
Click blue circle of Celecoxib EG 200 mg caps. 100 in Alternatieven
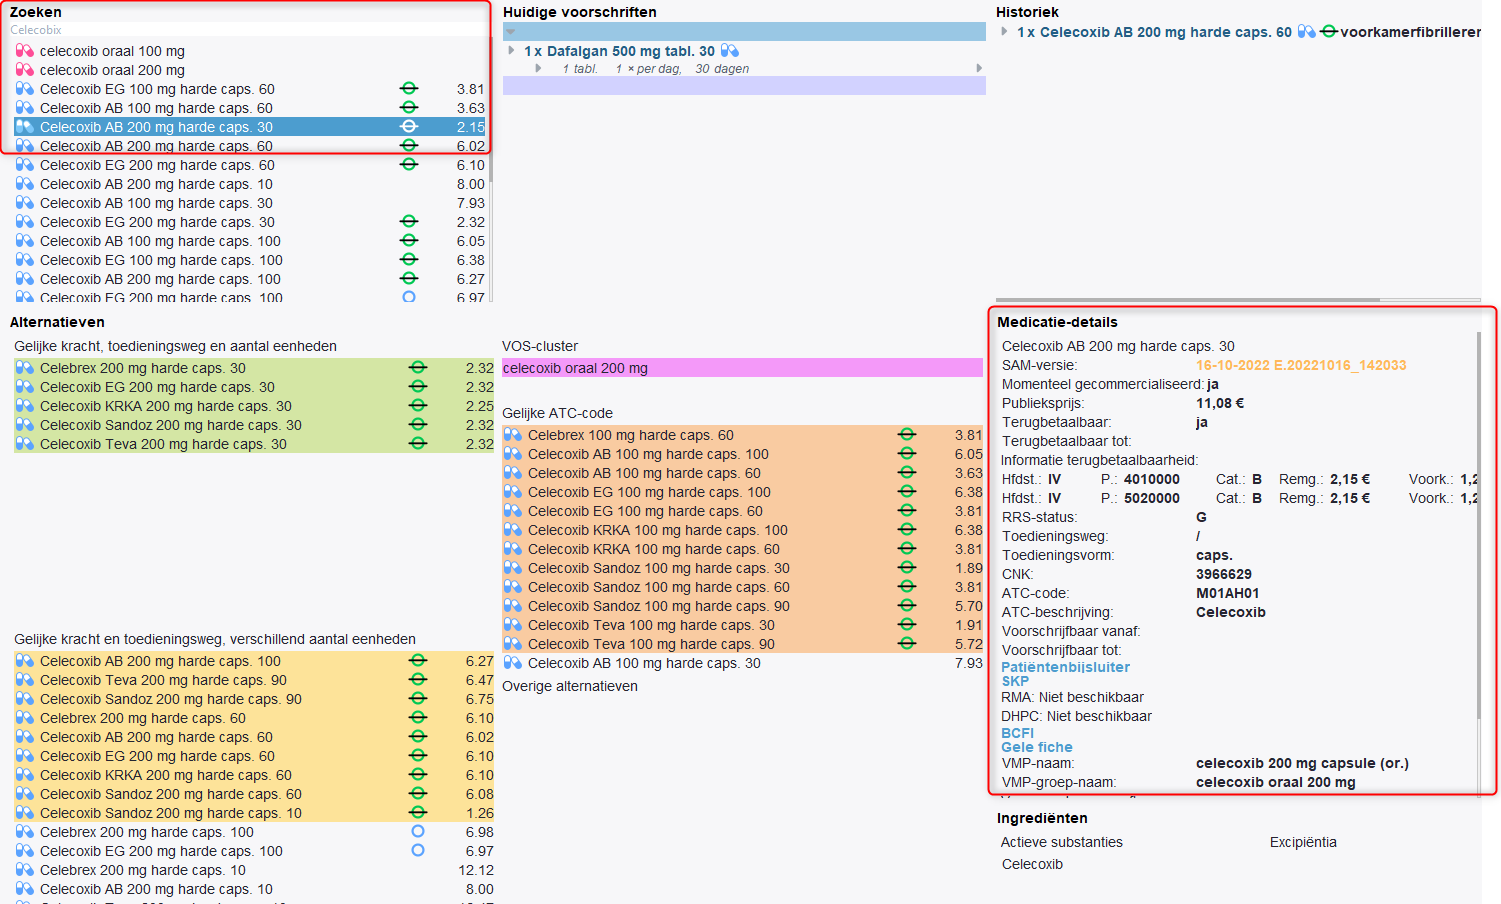418,850
